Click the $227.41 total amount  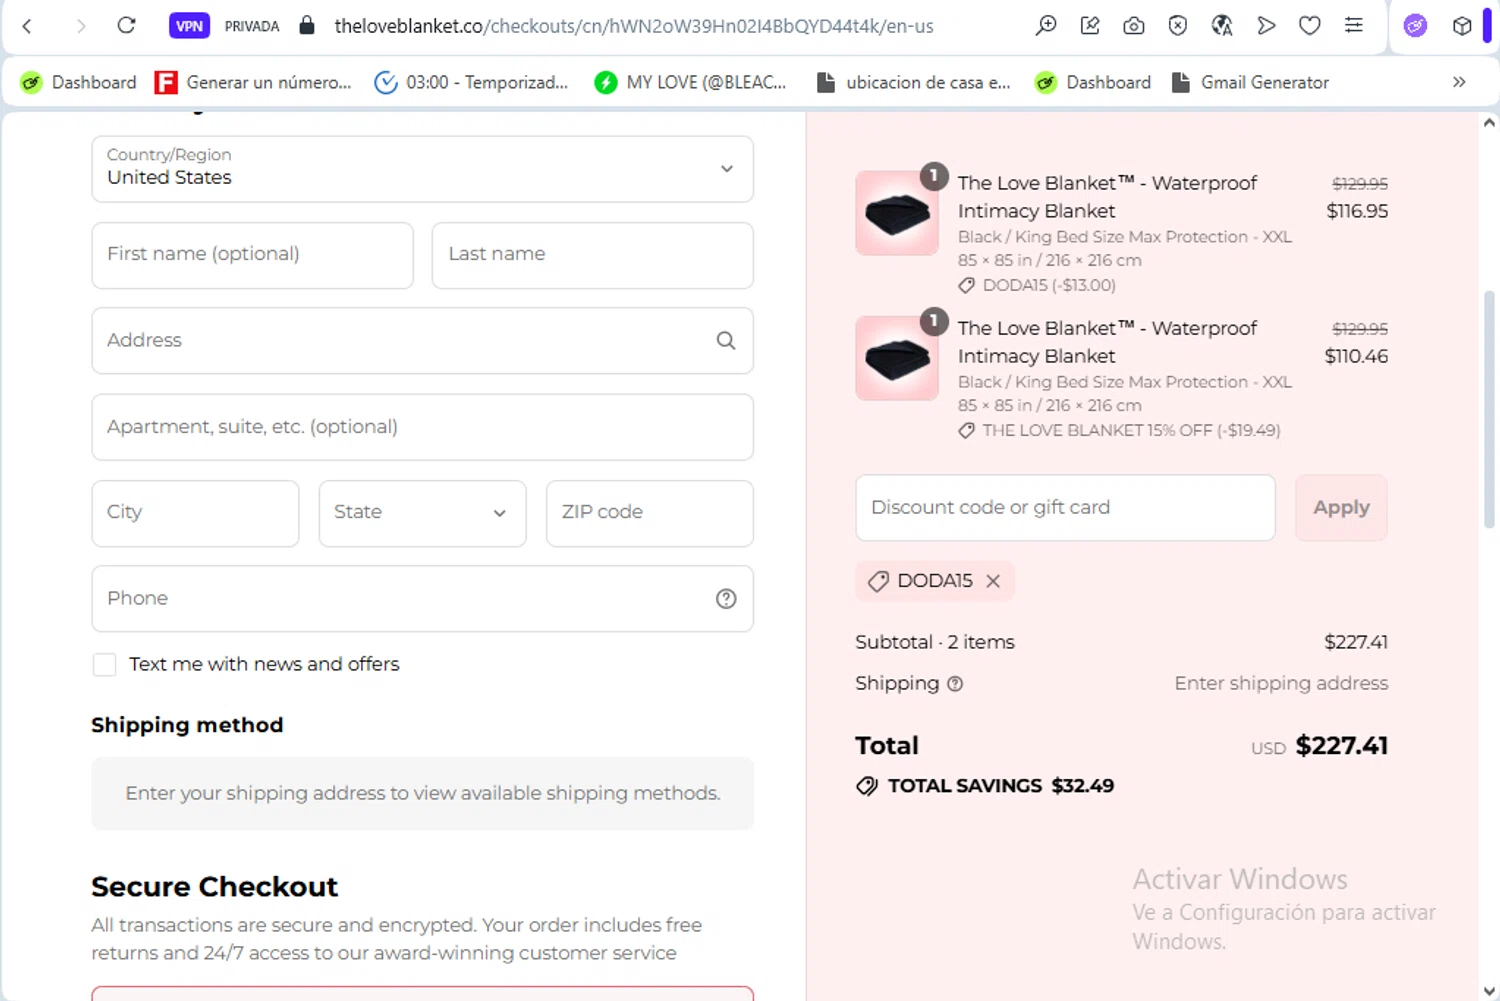pyautogui.click(x=1341, y=746)
